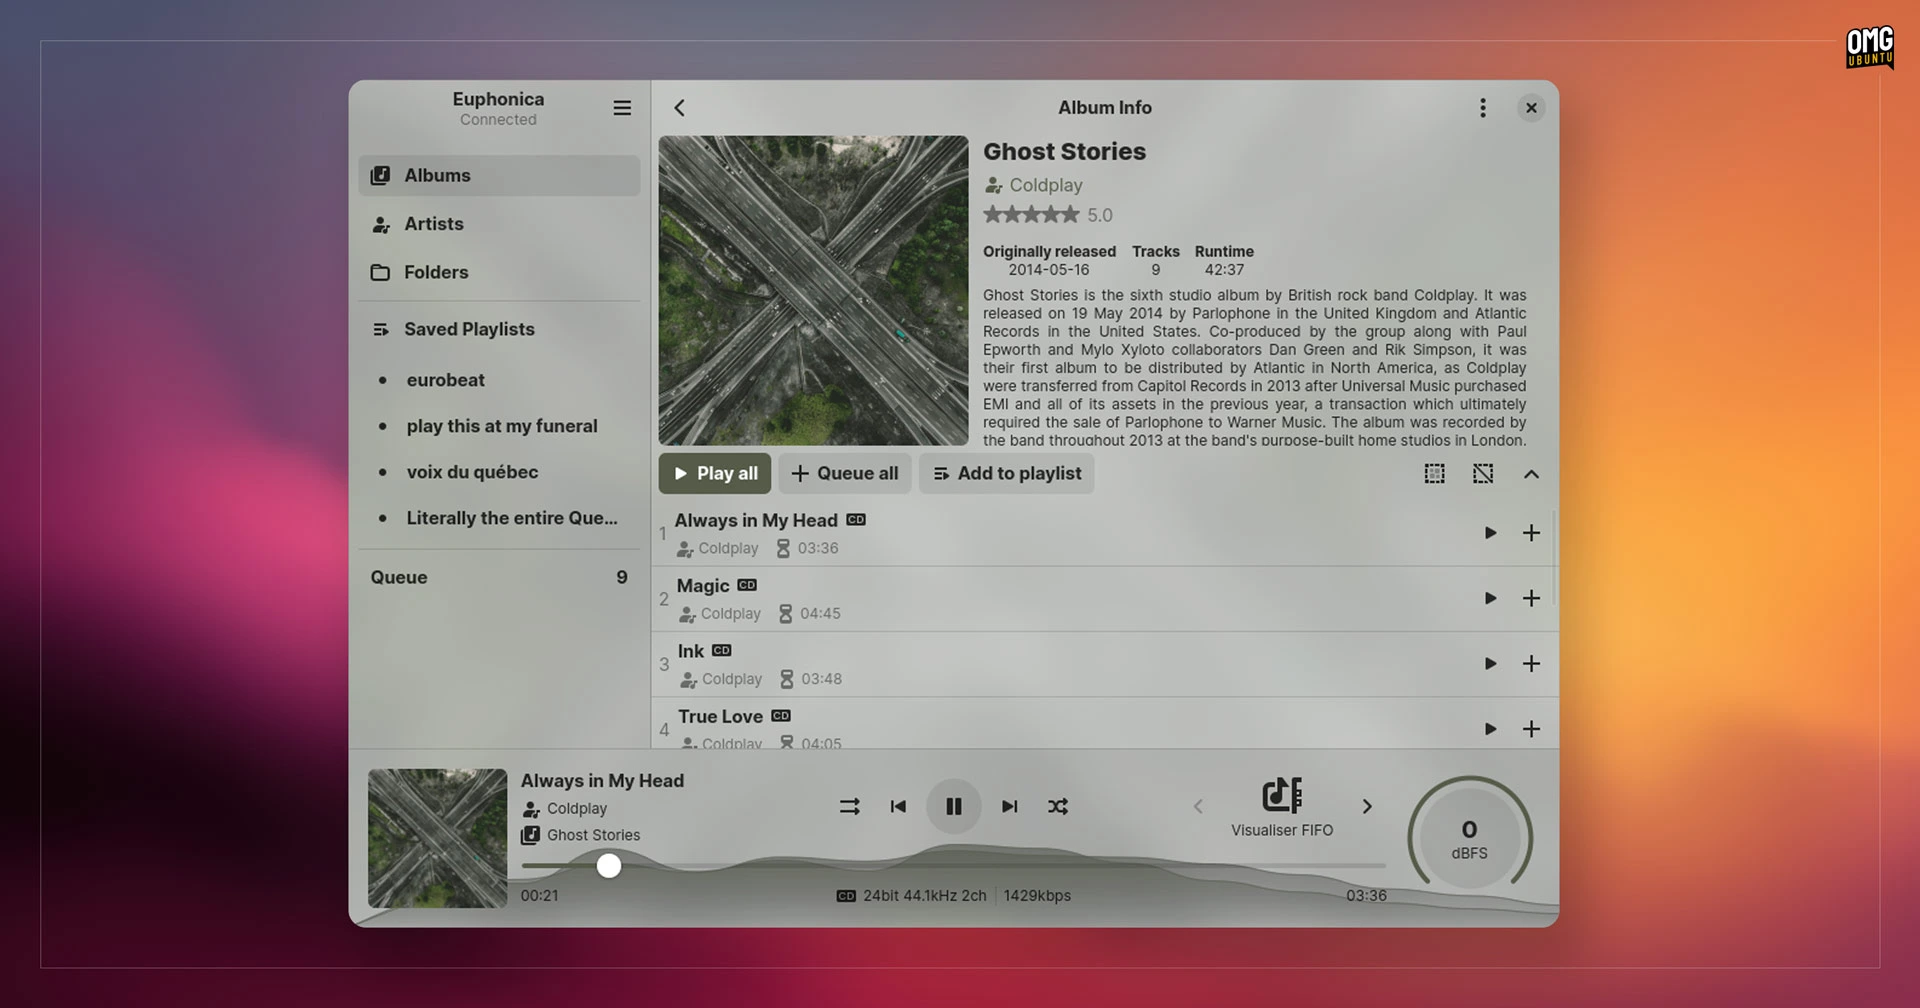Play the True Love track
This screenshot has width=1920, height=1008.
(1490, 729)
